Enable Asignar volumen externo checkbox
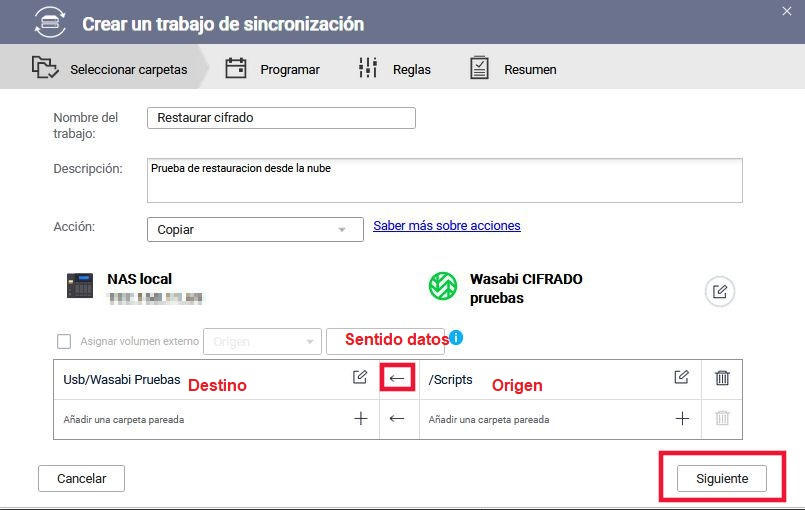Screen dimensions: 805x510 pos(64,341)
